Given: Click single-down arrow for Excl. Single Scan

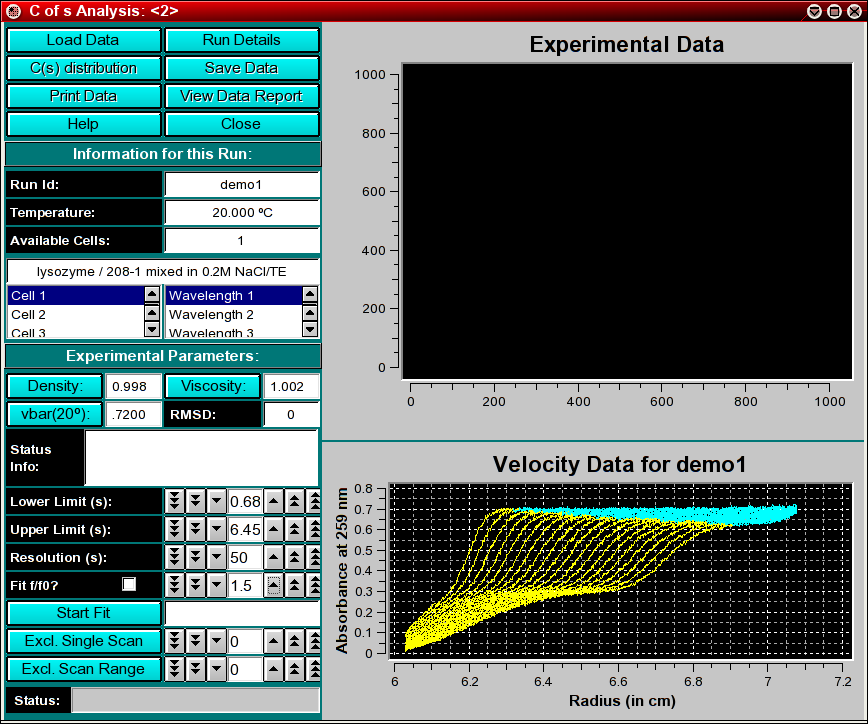Looking at the screenshot, I should click(x=217, y=641).
